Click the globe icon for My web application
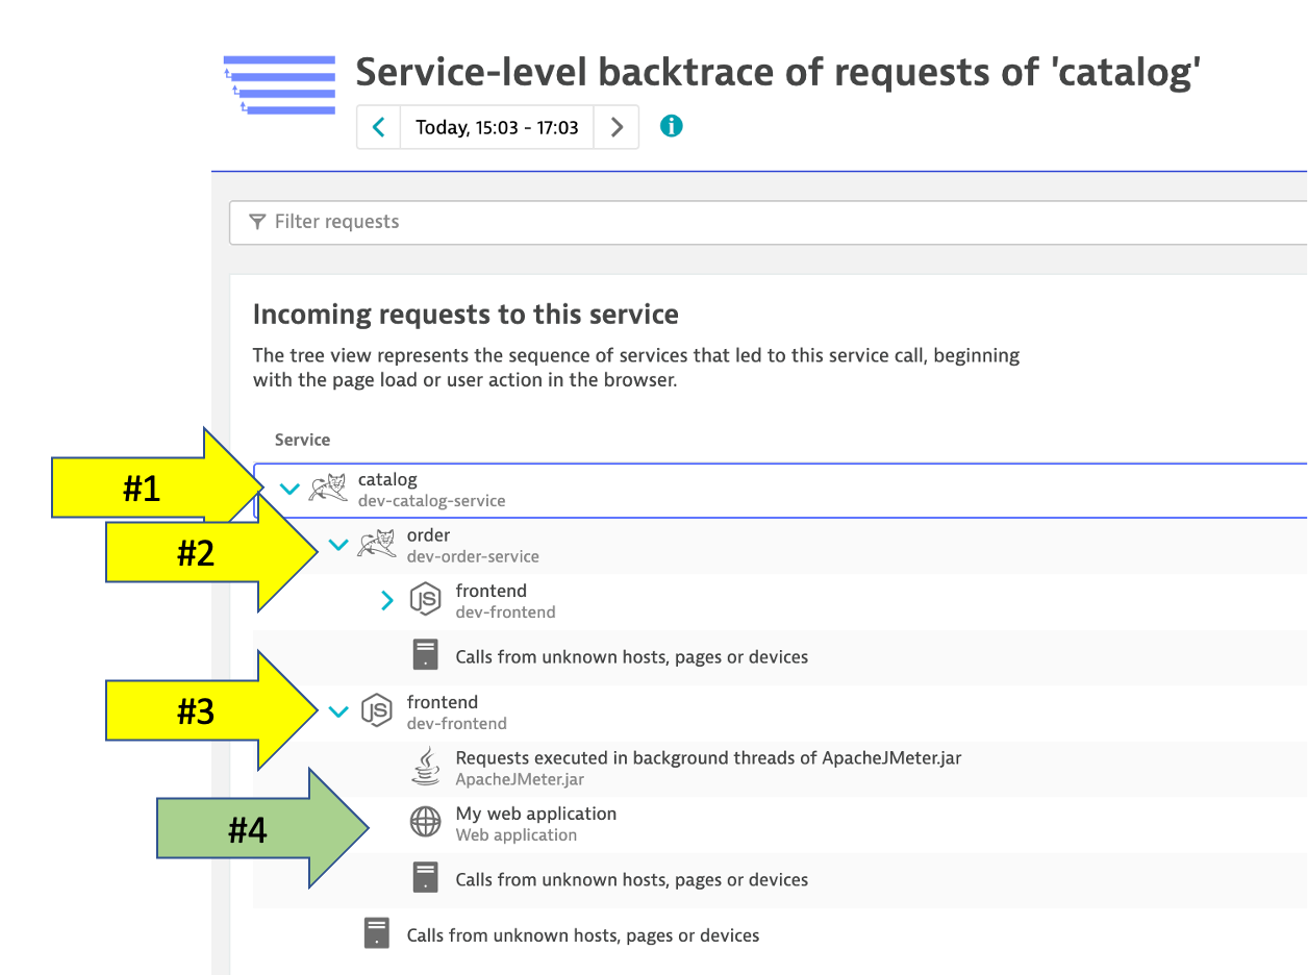Image resolution: width=1308 pixels, height=977 pixels. (425, 822)
